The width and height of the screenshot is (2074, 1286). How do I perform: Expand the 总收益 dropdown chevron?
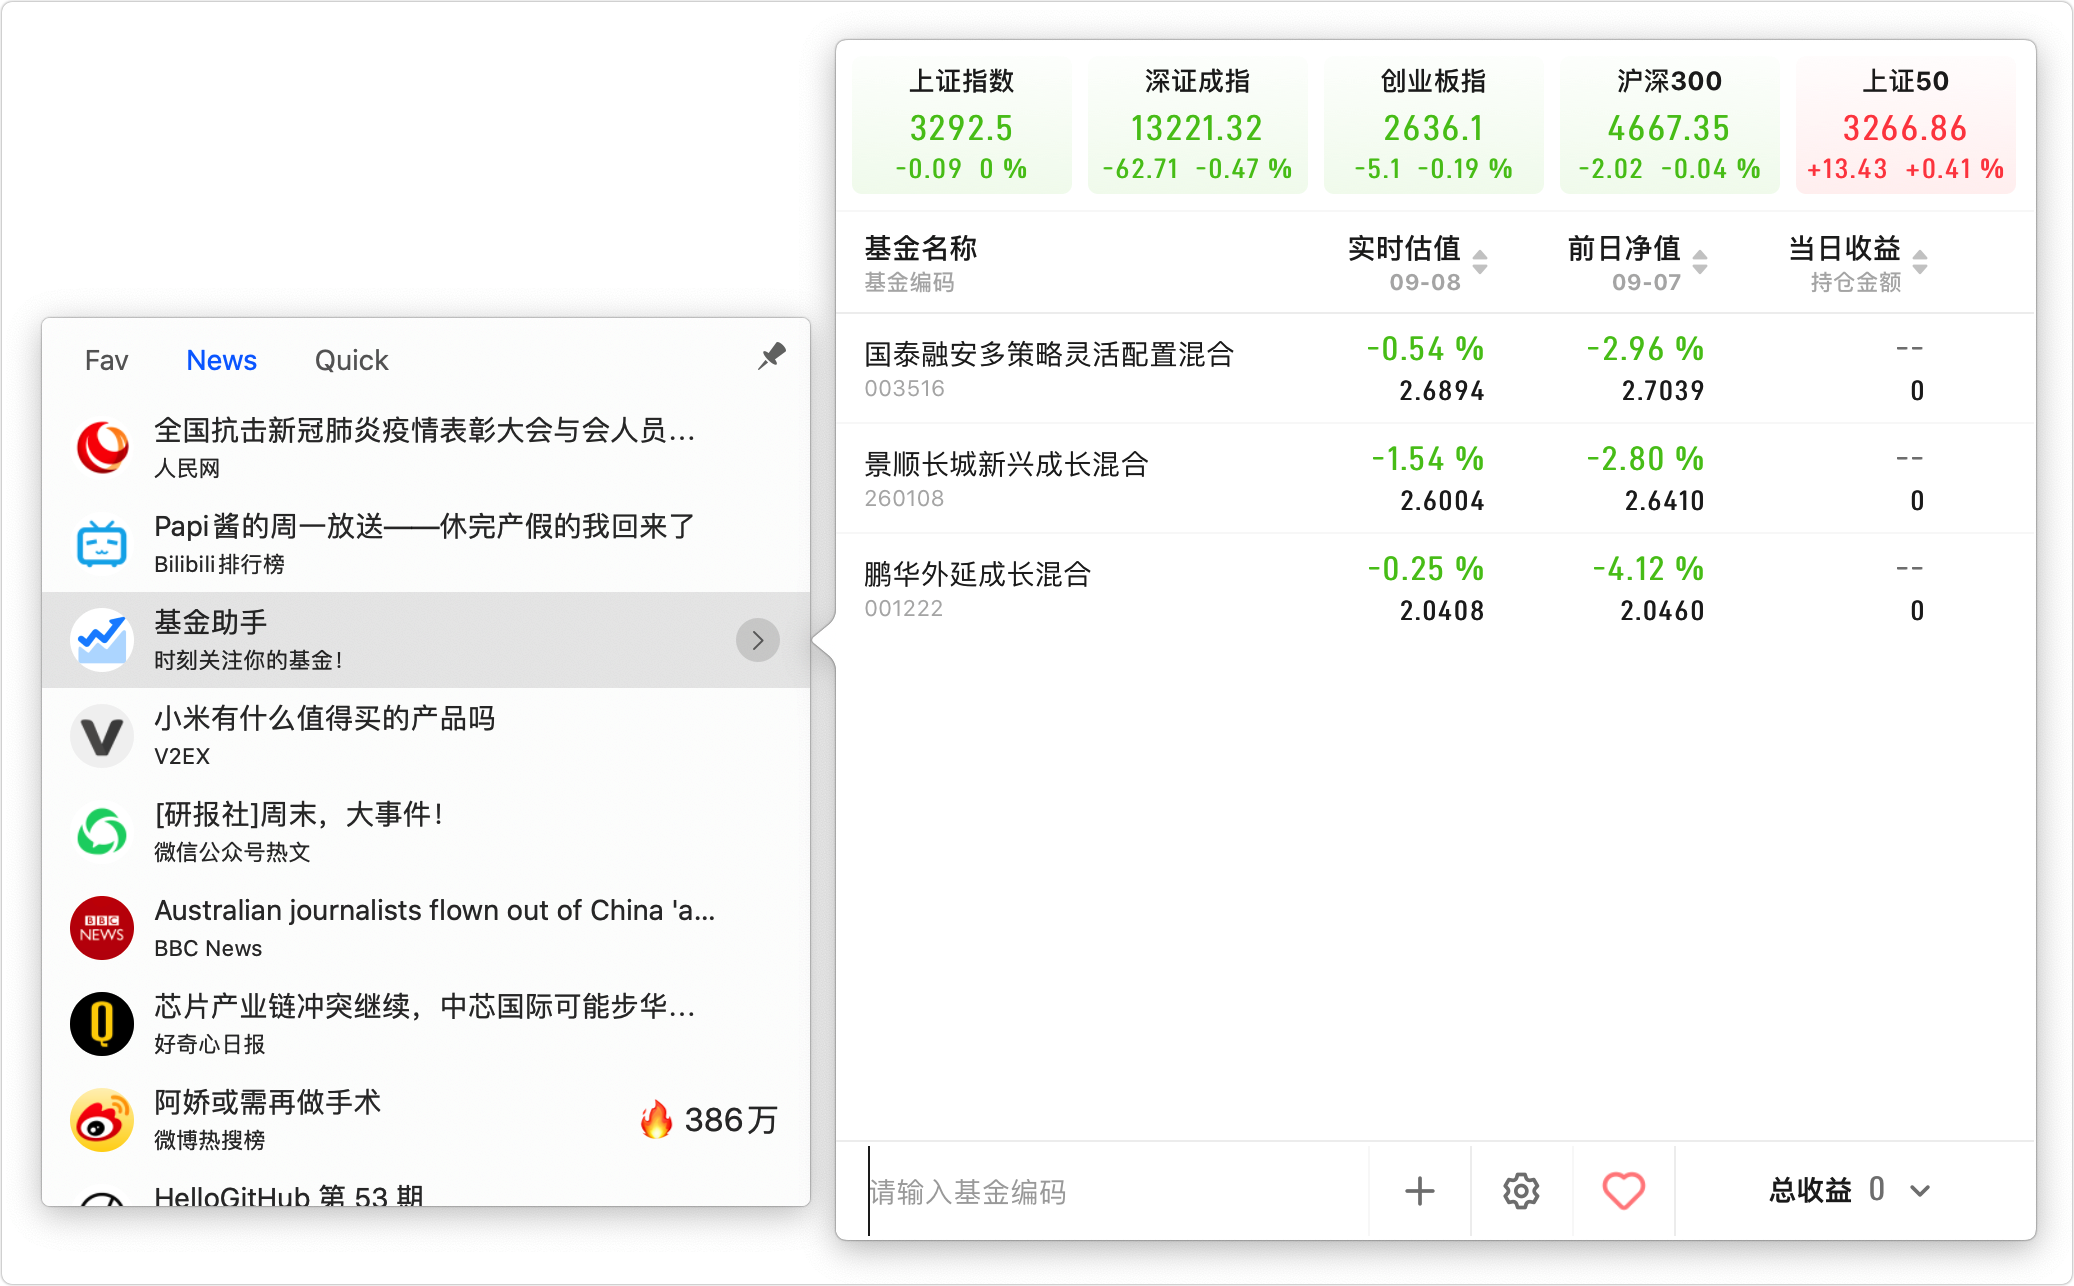click(1920, 1191)
